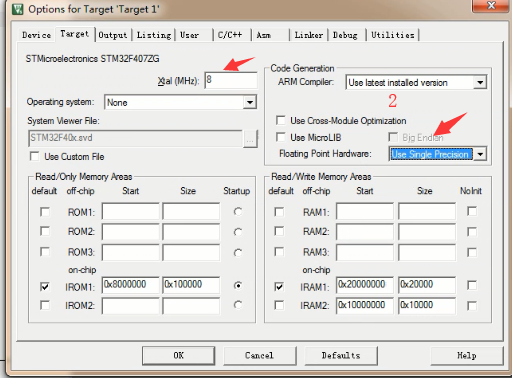Switch to the Linker tab
The image size is (512, 378).
[309, 35]
